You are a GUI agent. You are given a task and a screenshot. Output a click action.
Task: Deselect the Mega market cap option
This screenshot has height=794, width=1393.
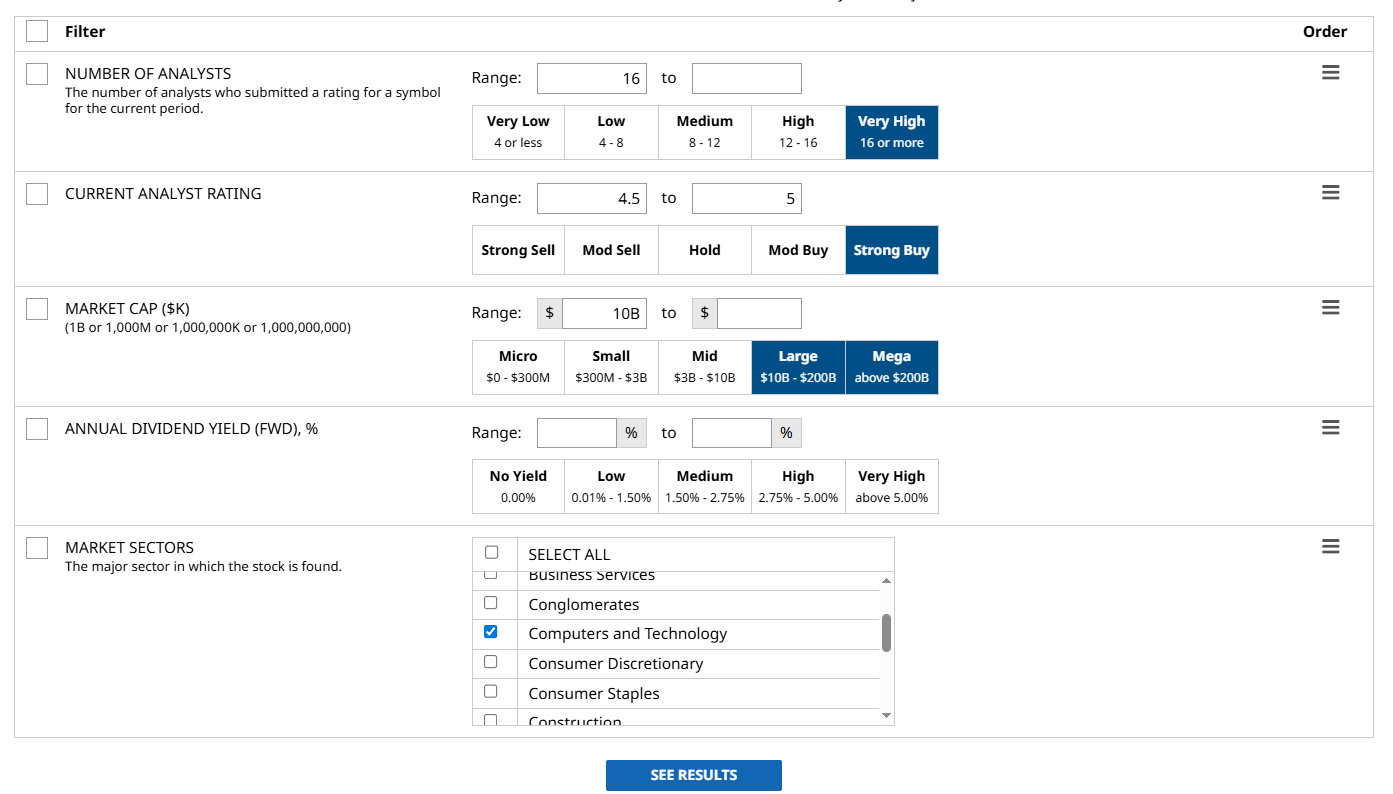[891, 367]
